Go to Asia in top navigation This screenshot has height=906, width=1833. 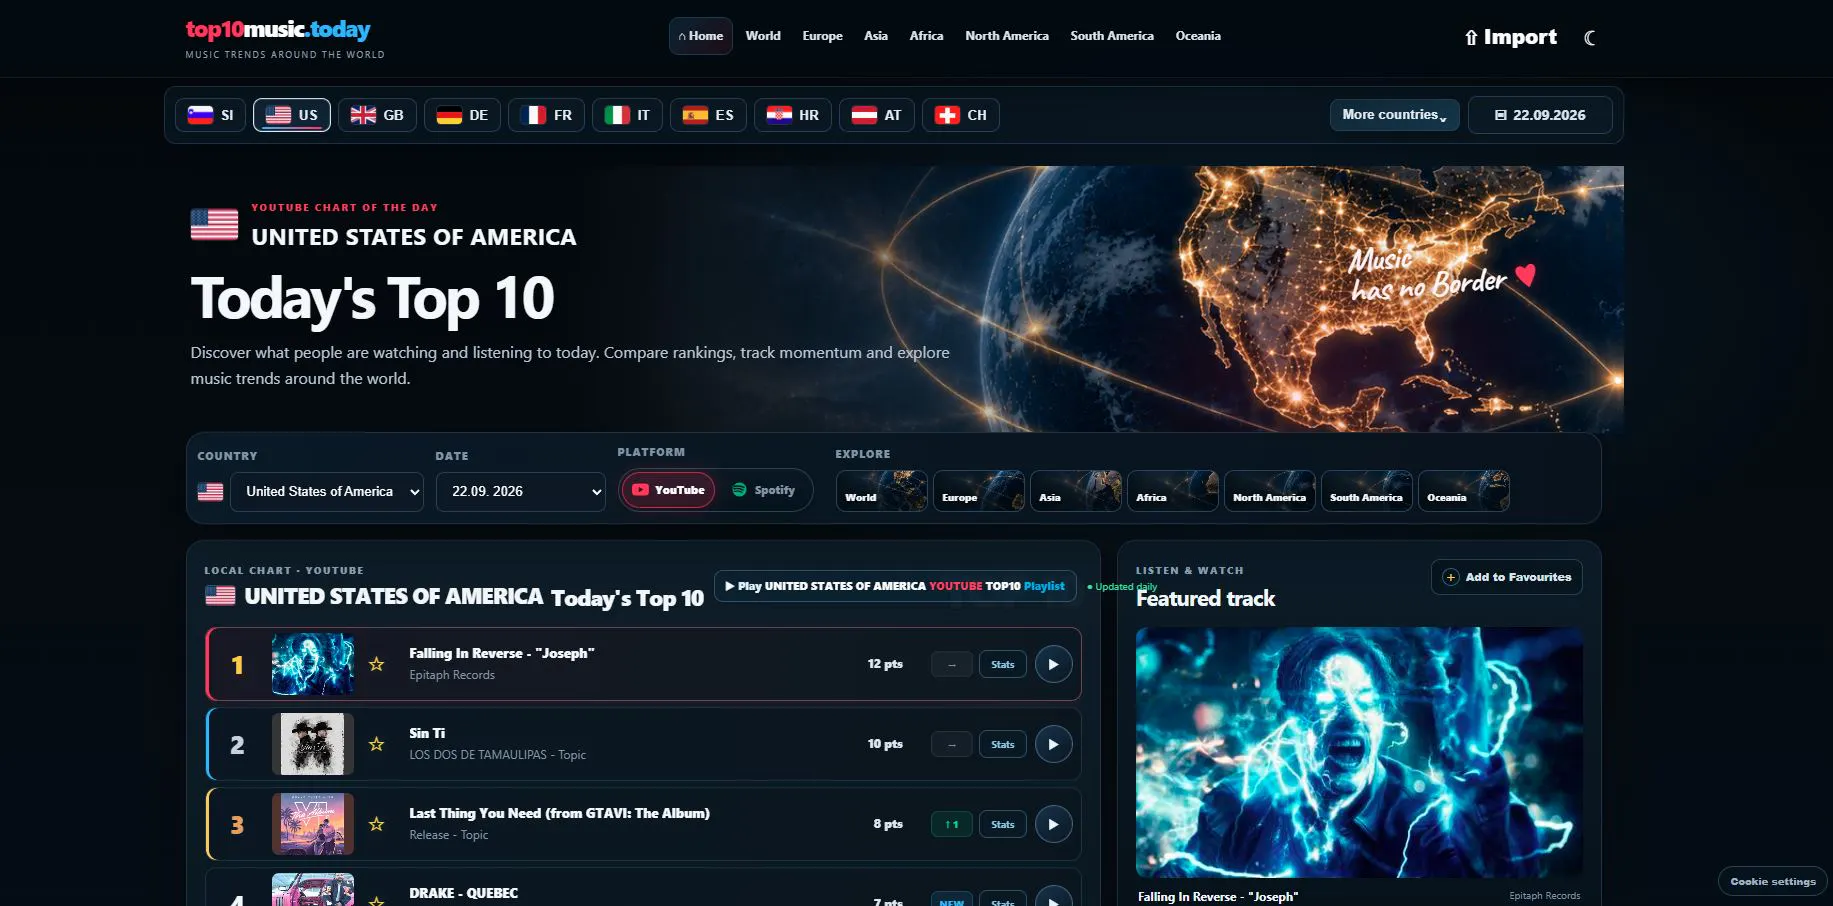(x=876, y=36)
